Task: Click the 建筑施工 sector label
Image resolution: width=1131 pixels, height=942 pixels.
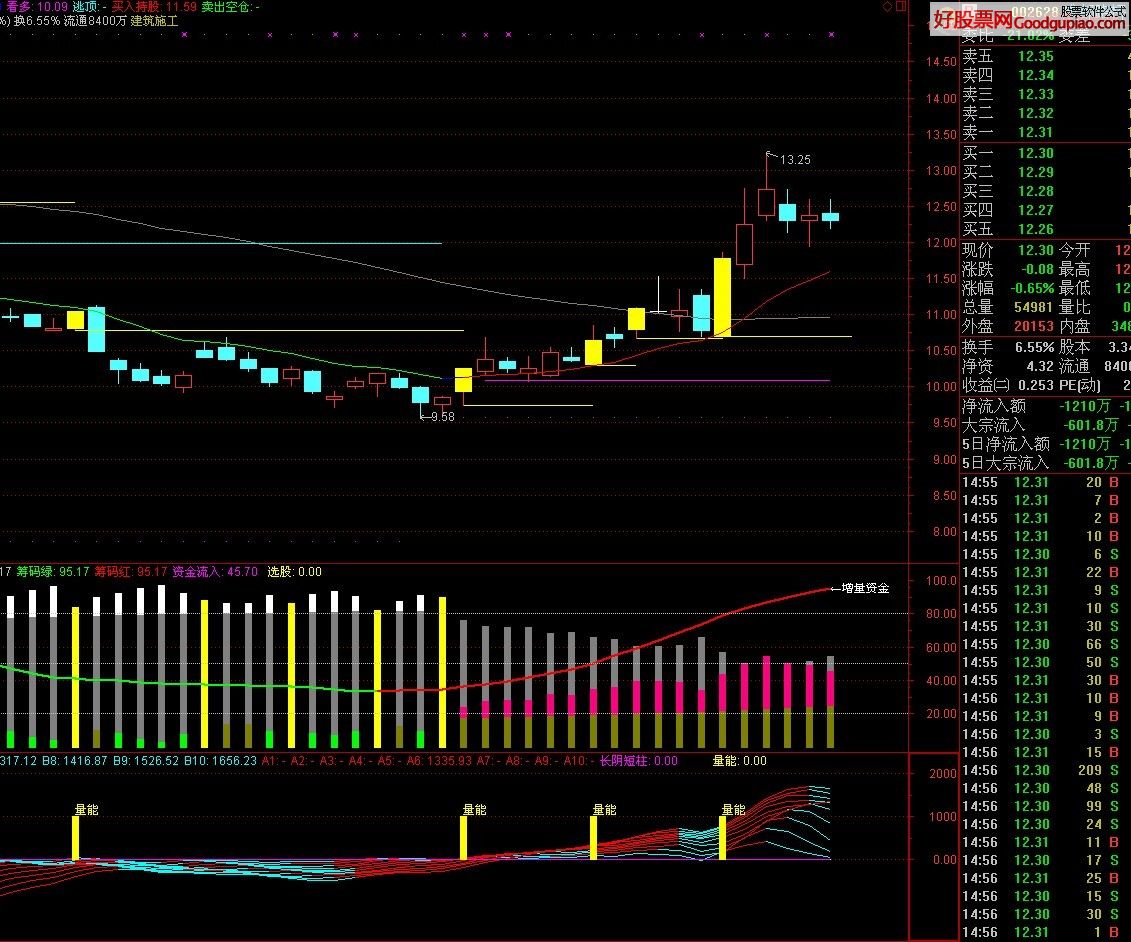Action: tap(154, 21)
